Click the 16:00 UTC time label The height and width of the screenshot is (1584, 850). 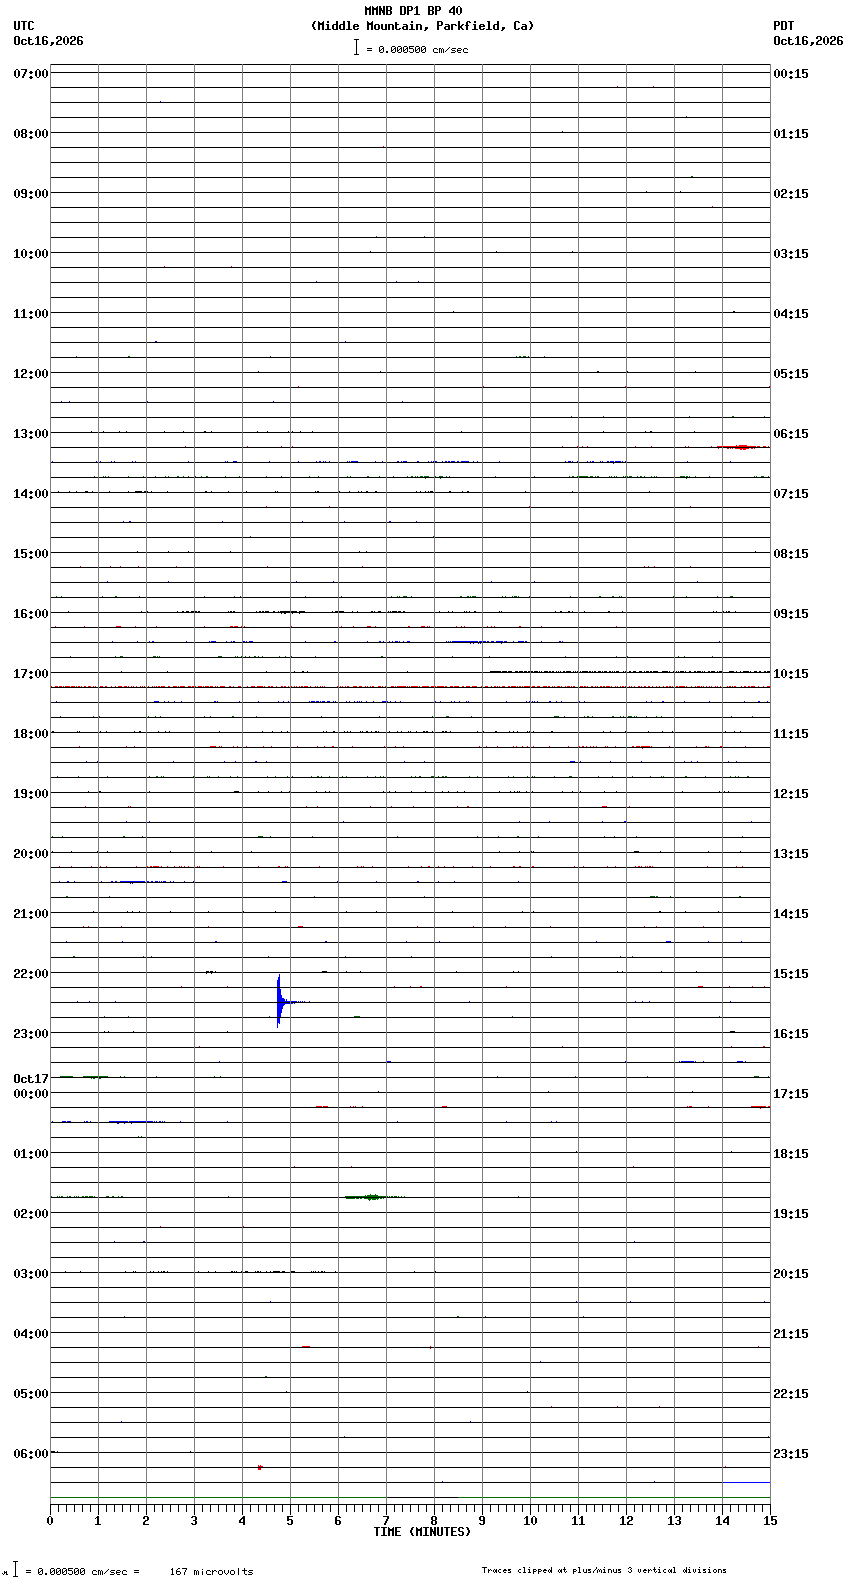[31, 614]
